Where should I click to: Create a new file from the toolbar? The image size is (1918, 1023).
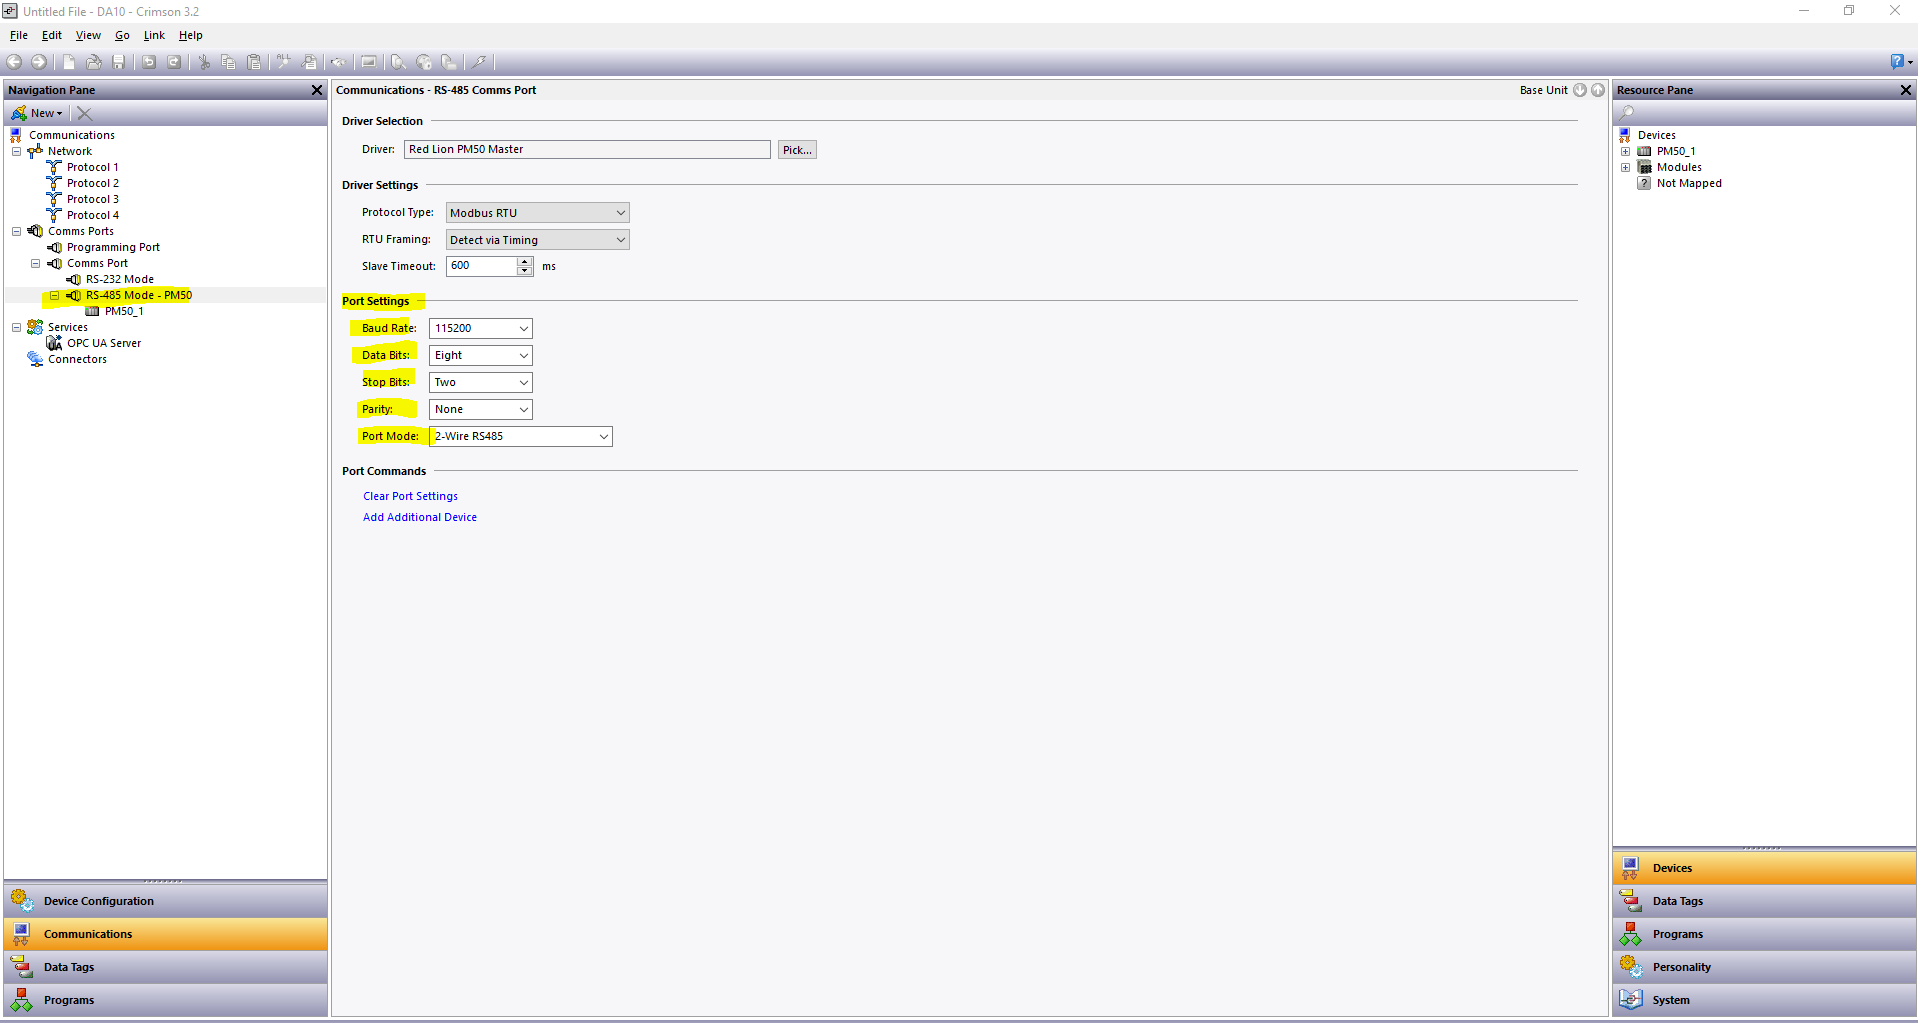69,62
